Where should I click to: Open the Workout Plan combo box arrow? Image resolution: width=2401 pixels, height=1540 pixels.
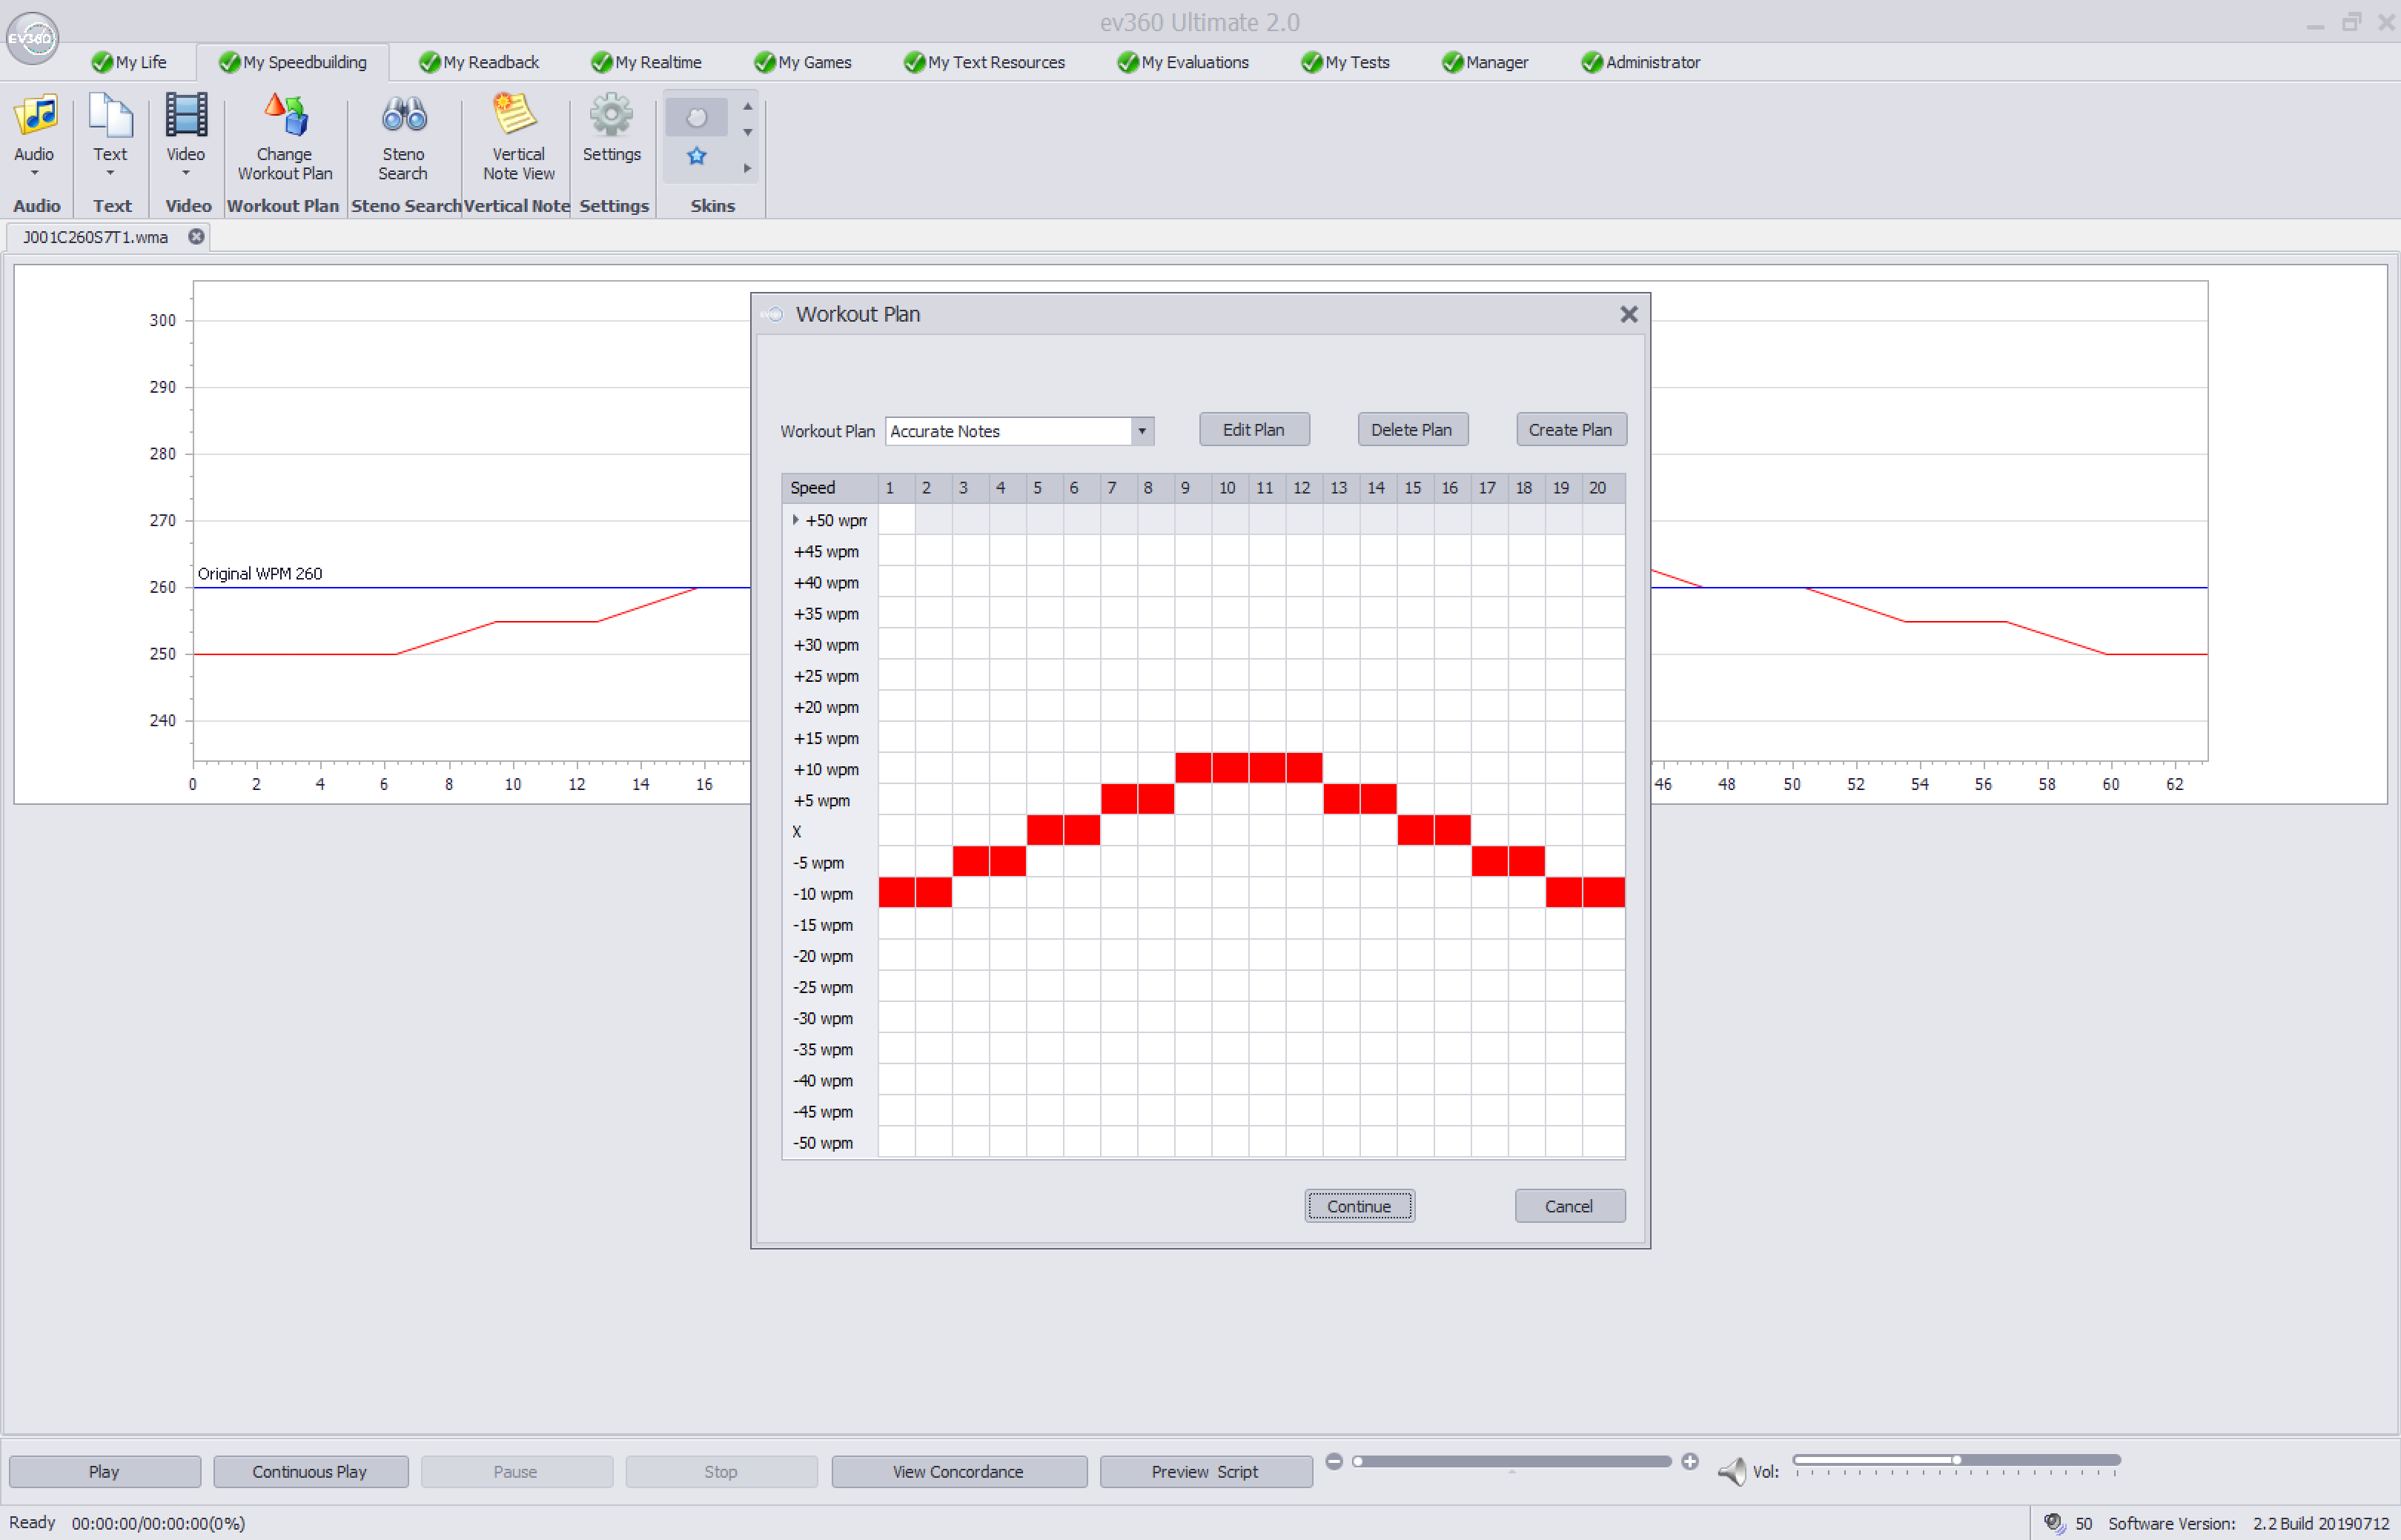click(1142, 431)
